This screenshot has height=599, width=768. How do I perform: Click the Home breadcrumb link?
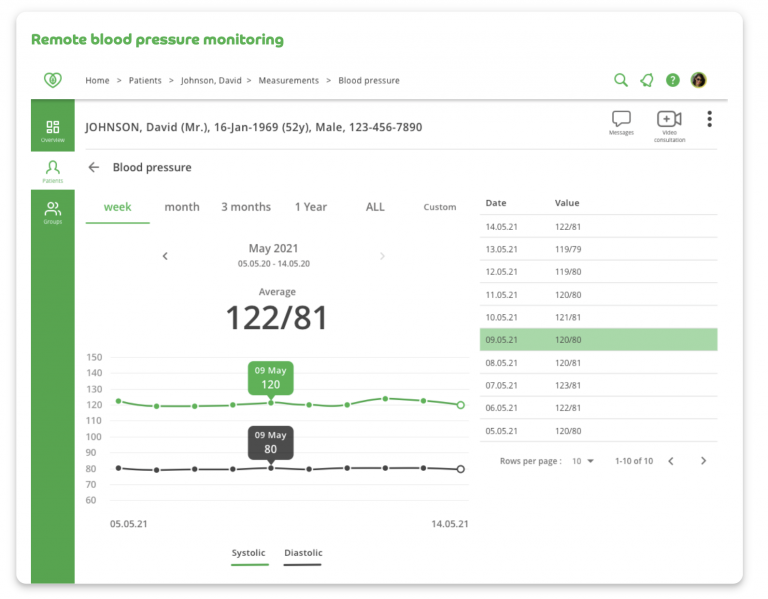(x=97, y=80)
